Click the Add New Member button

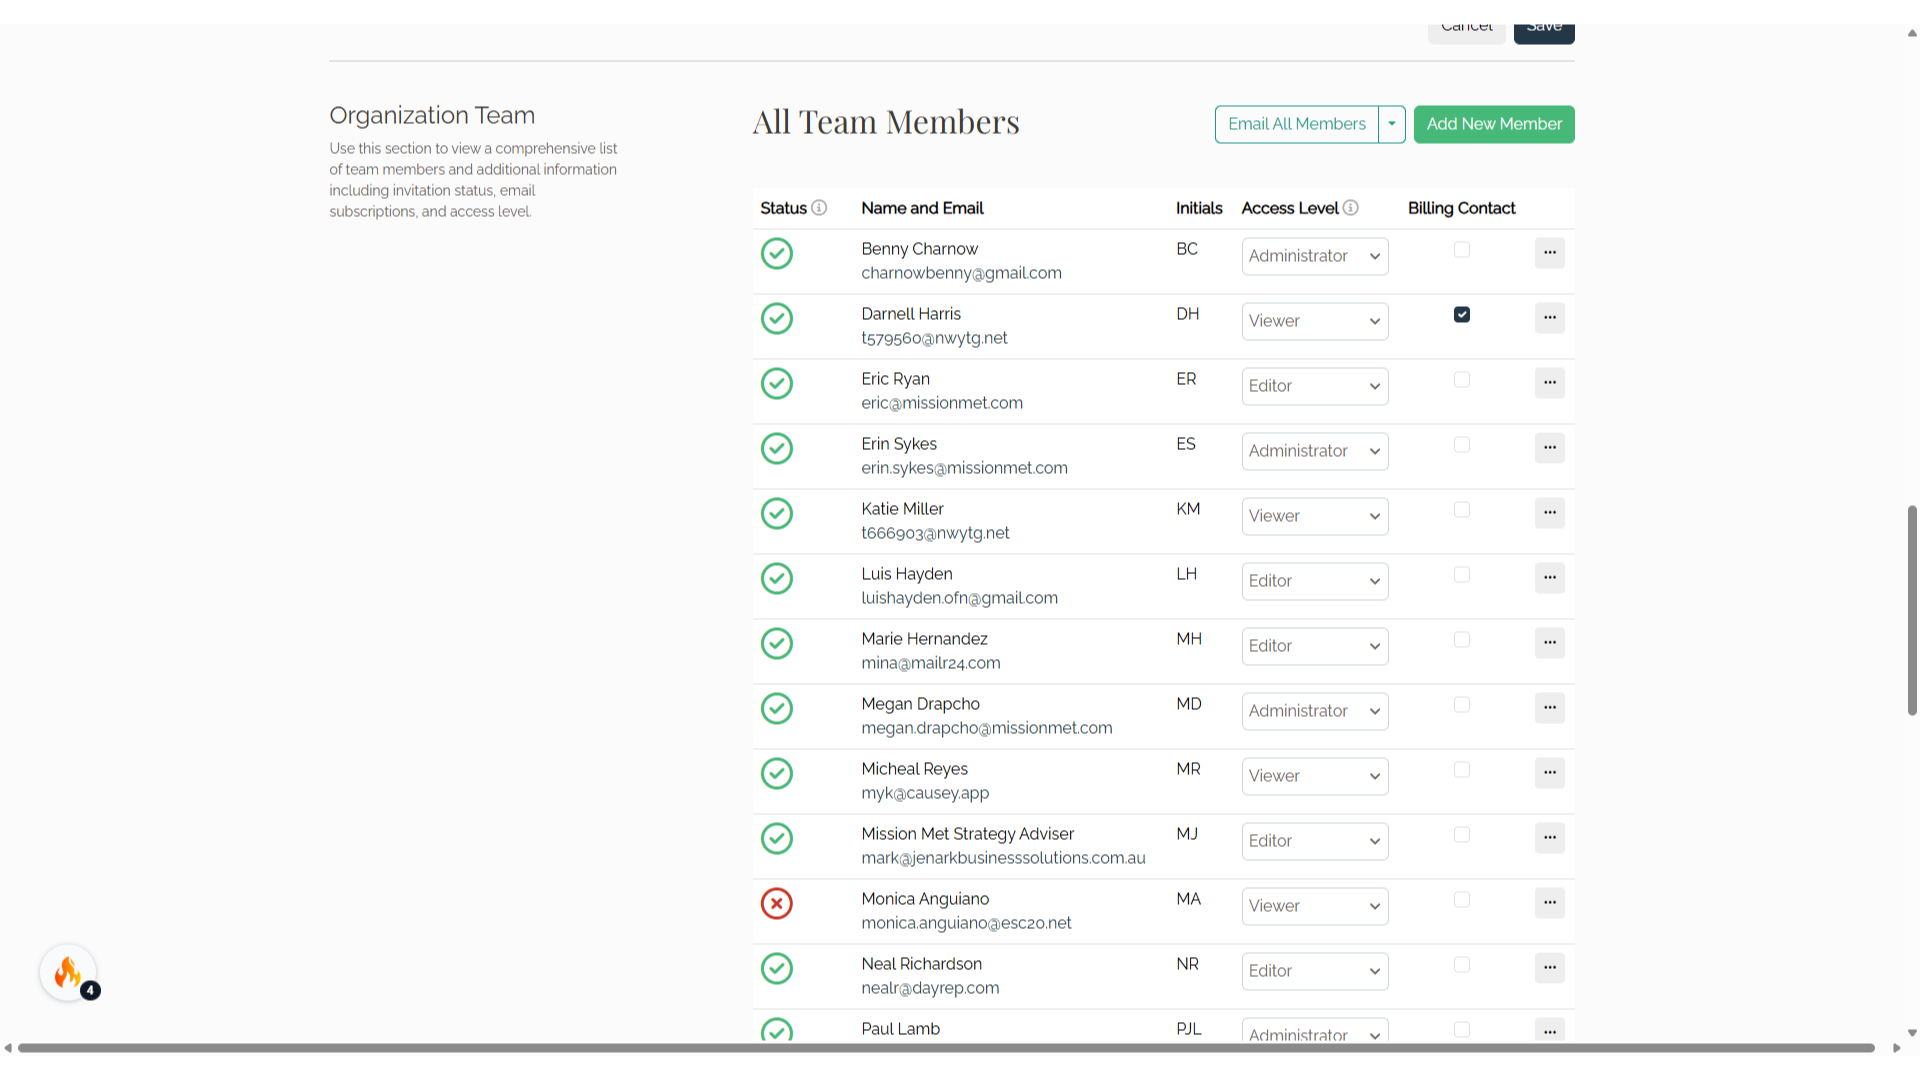pyautogui.click(x=1494, y=124)
